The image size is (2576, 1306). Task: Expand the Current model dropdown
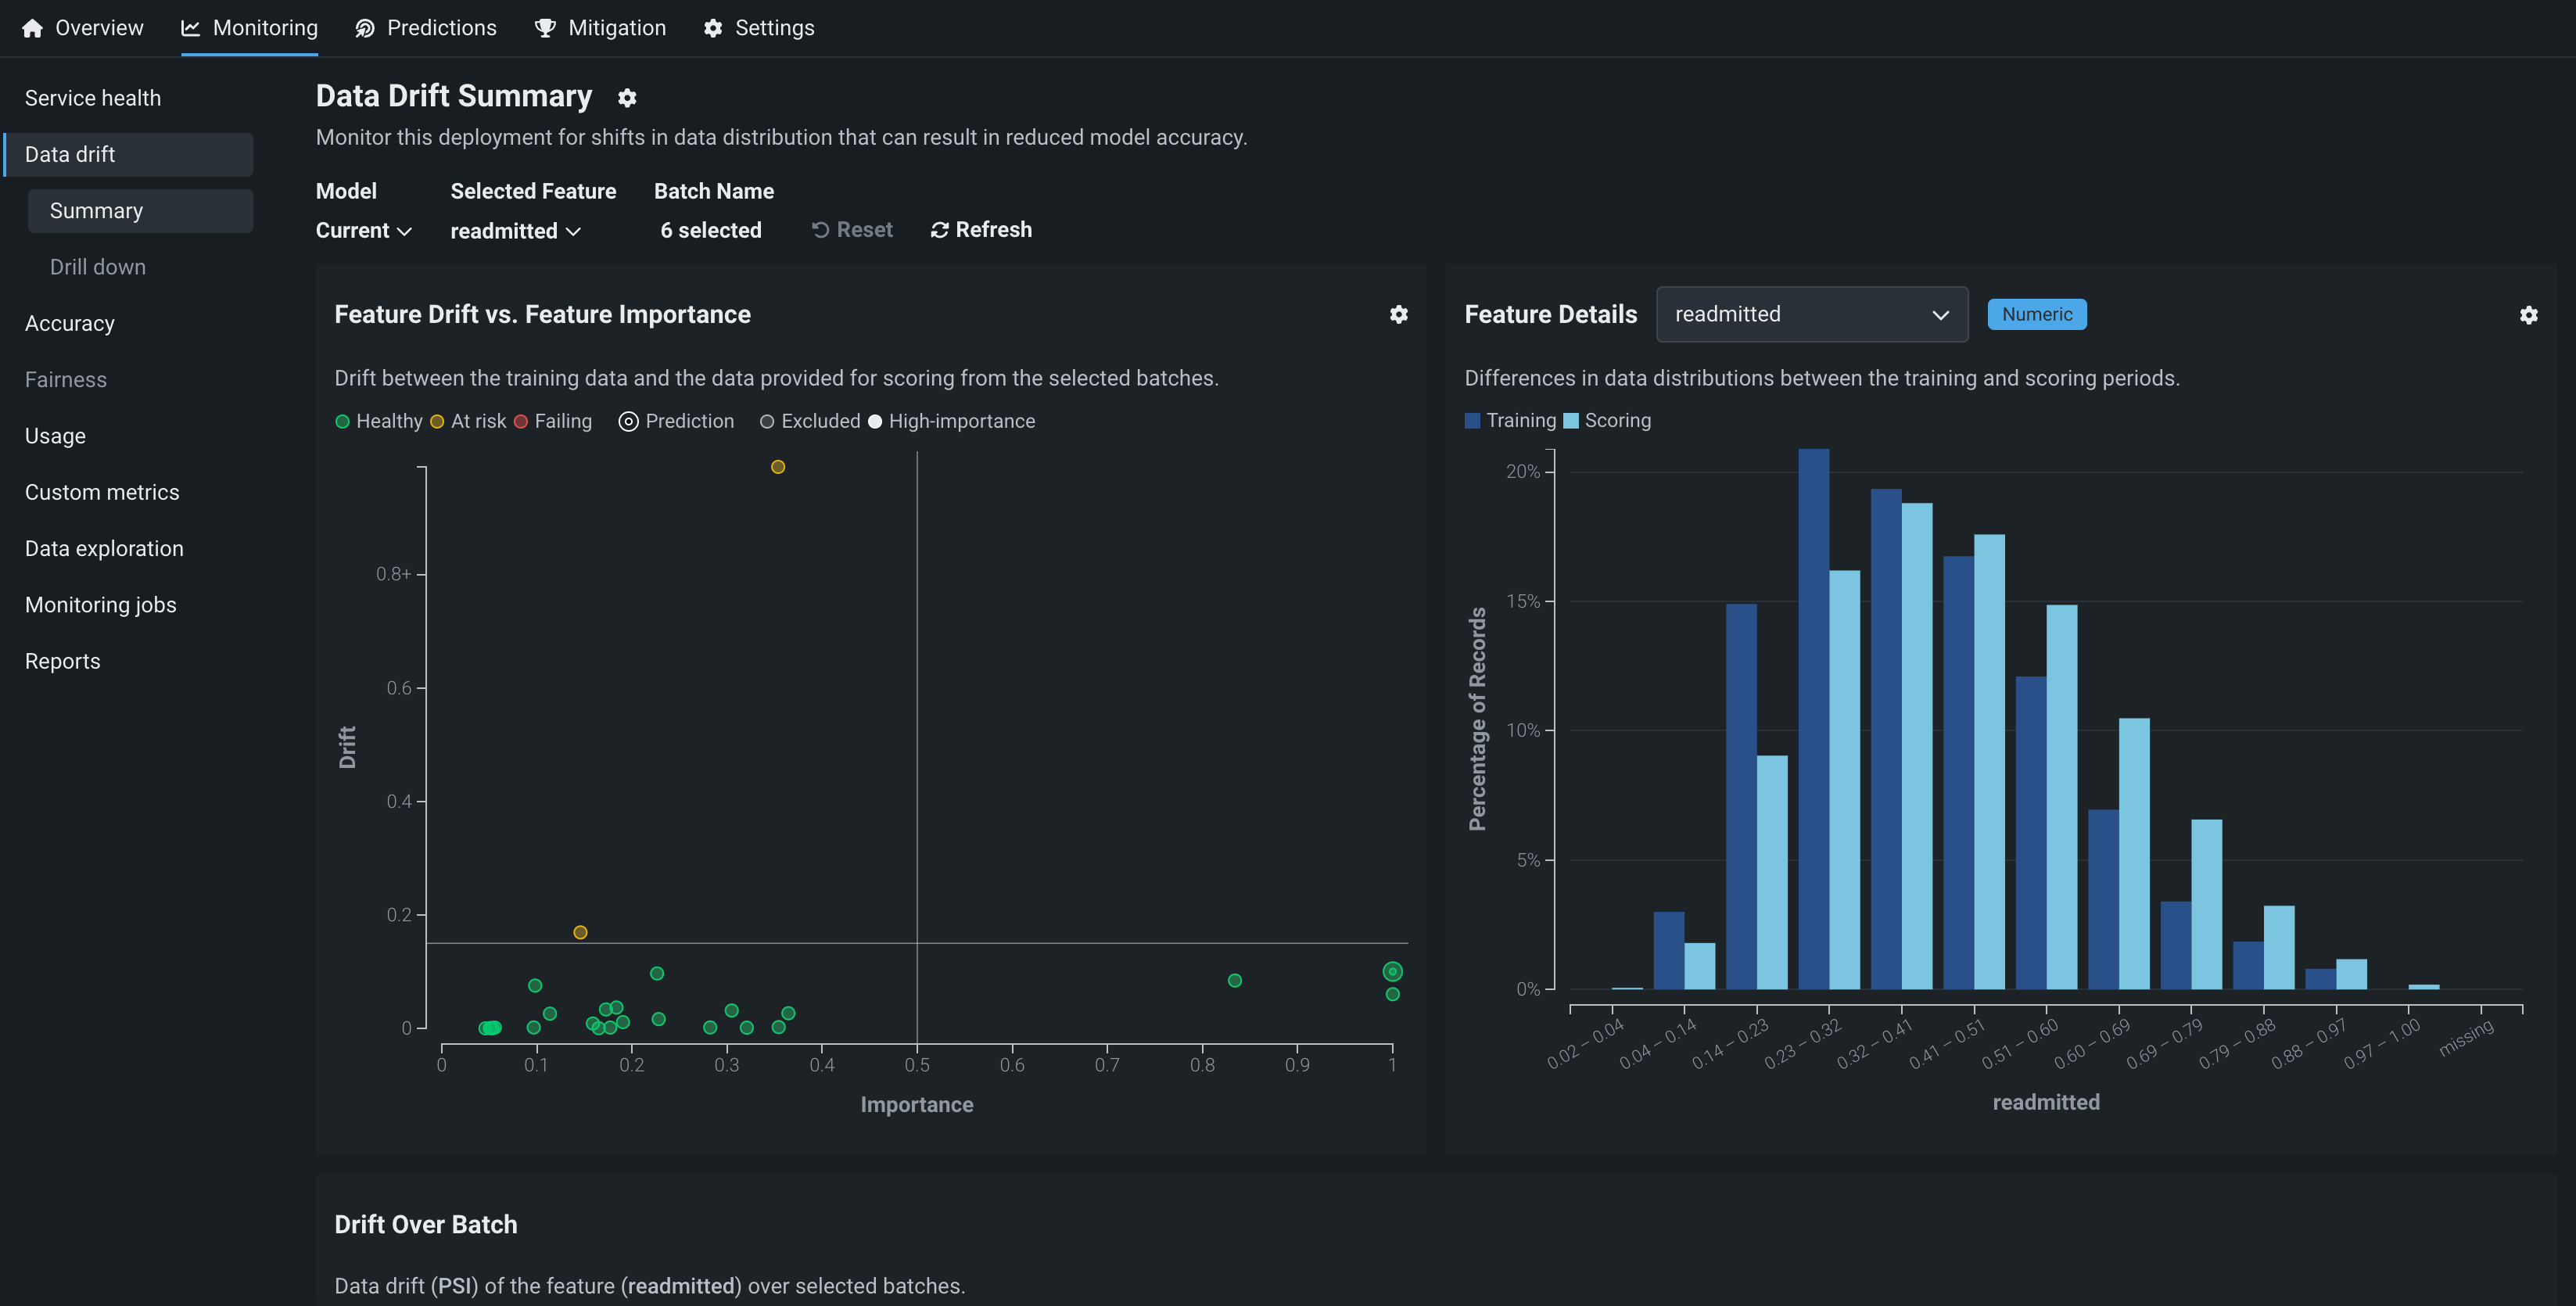click(363, 231)
